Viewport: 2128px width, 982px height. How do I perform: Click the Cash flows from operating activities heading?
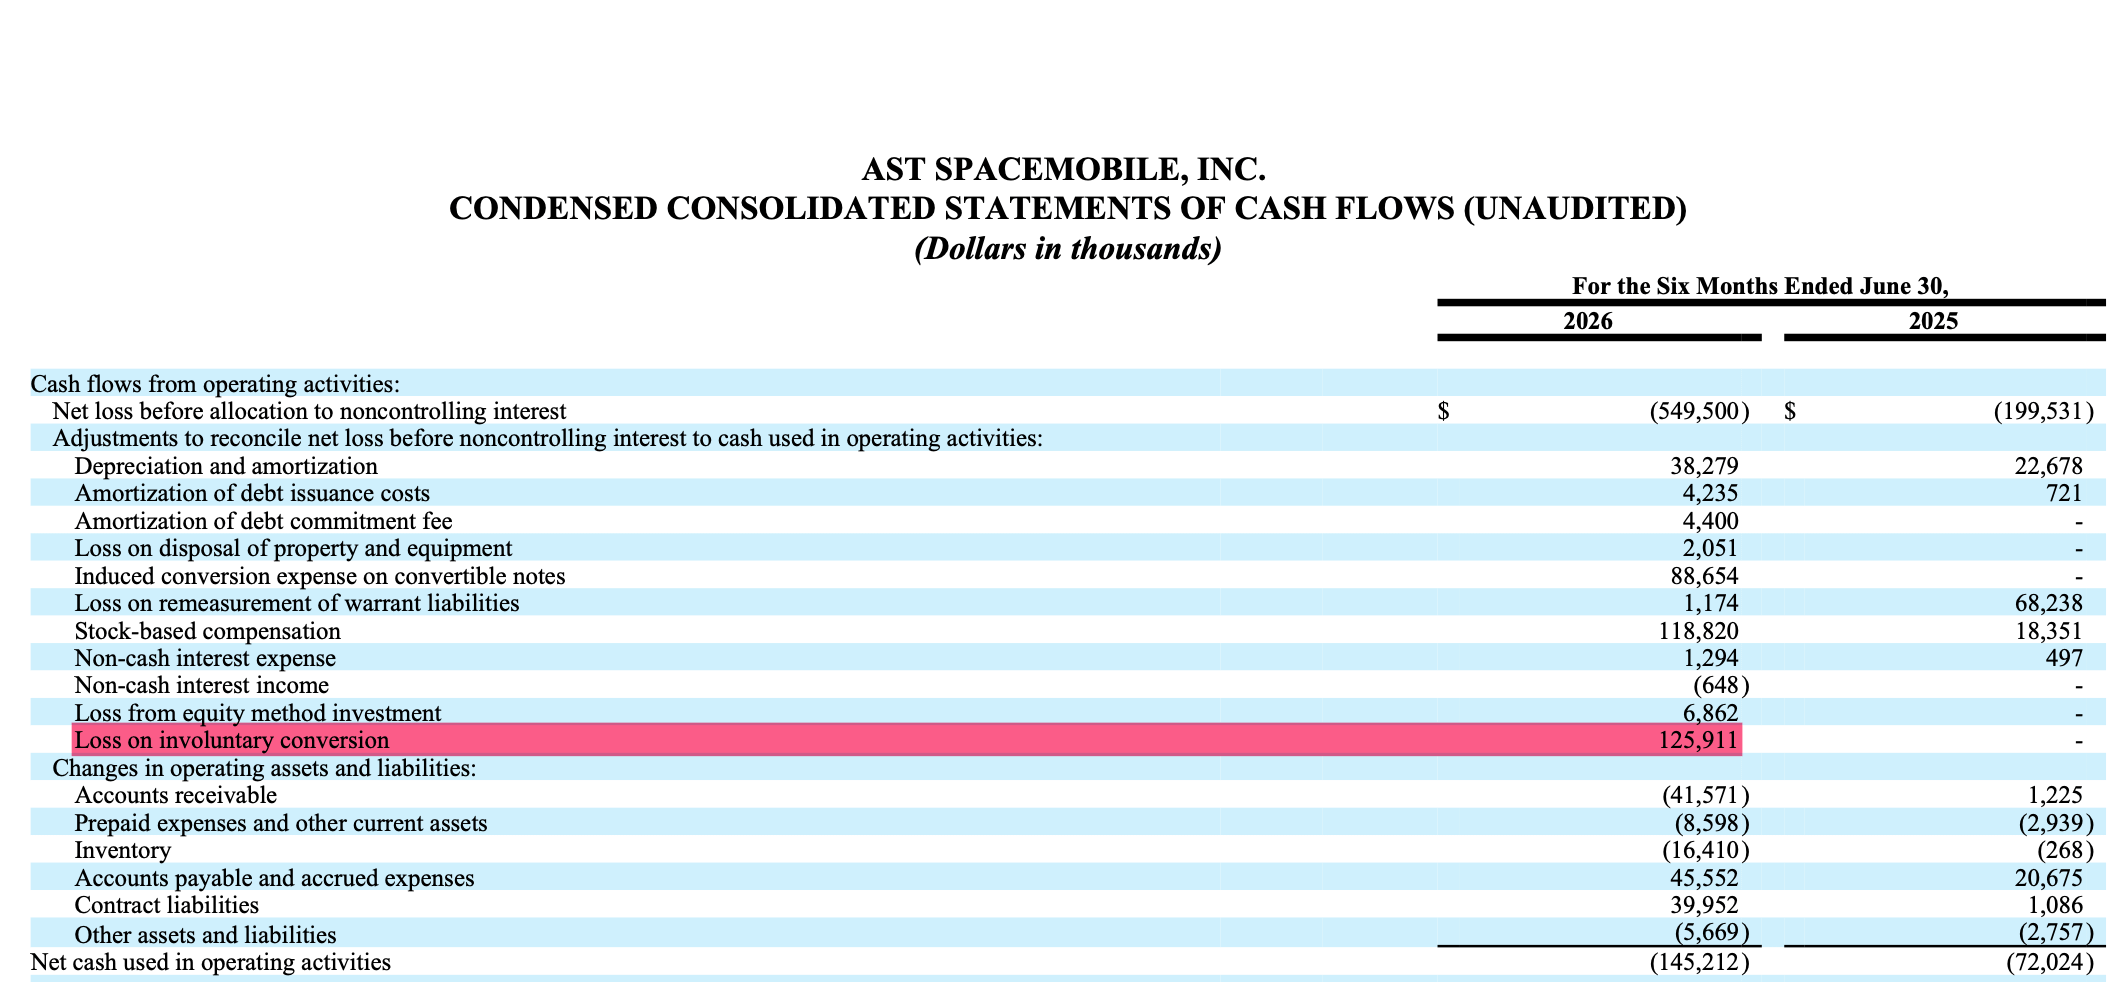coord(215,384)
